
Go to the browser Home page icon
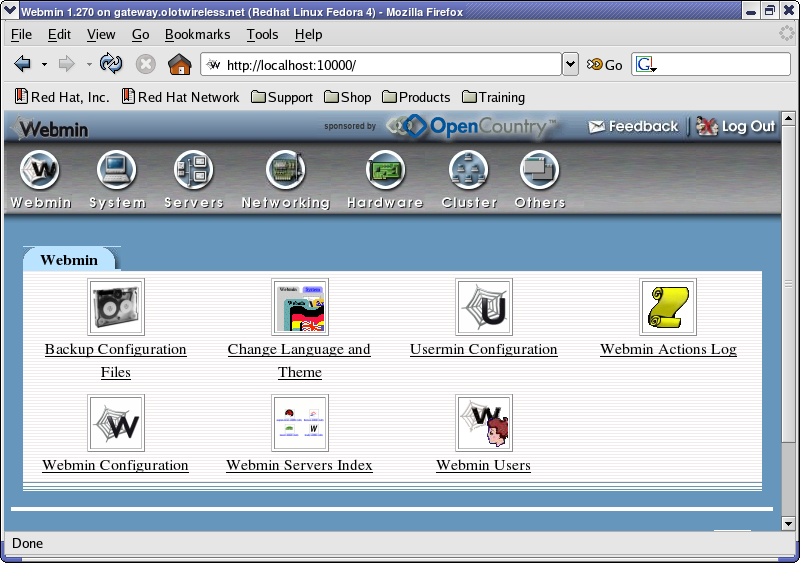180,64
